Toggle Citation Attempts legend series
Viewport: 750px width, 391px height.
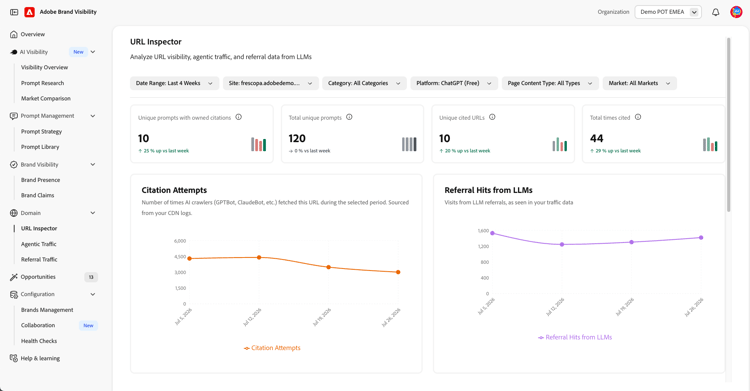coord(272,348)
